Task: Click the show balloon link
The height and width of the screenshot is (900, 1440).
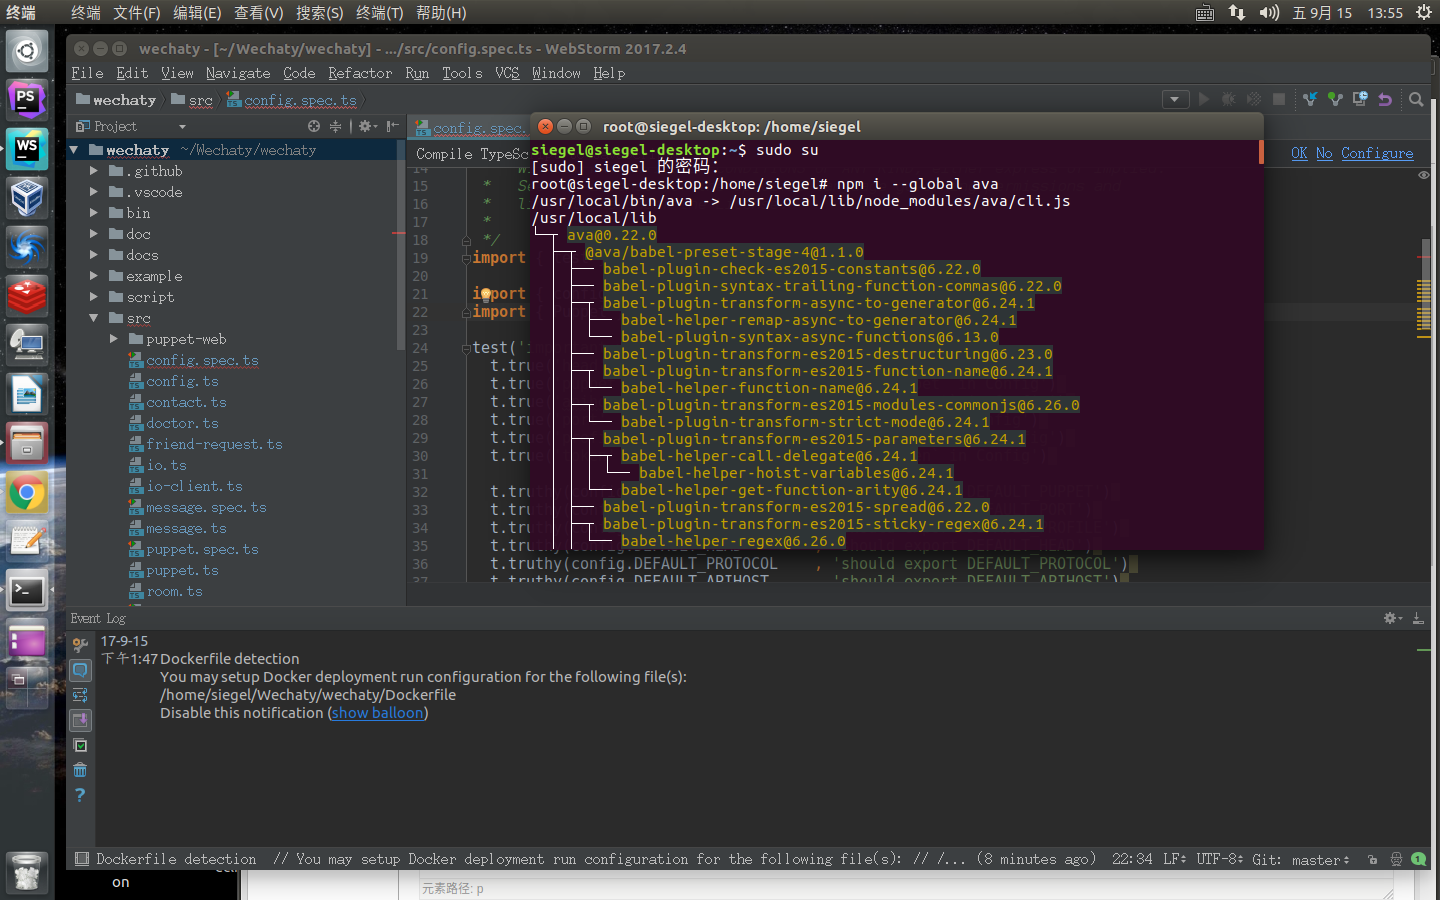Action: (x=377, y=713)
